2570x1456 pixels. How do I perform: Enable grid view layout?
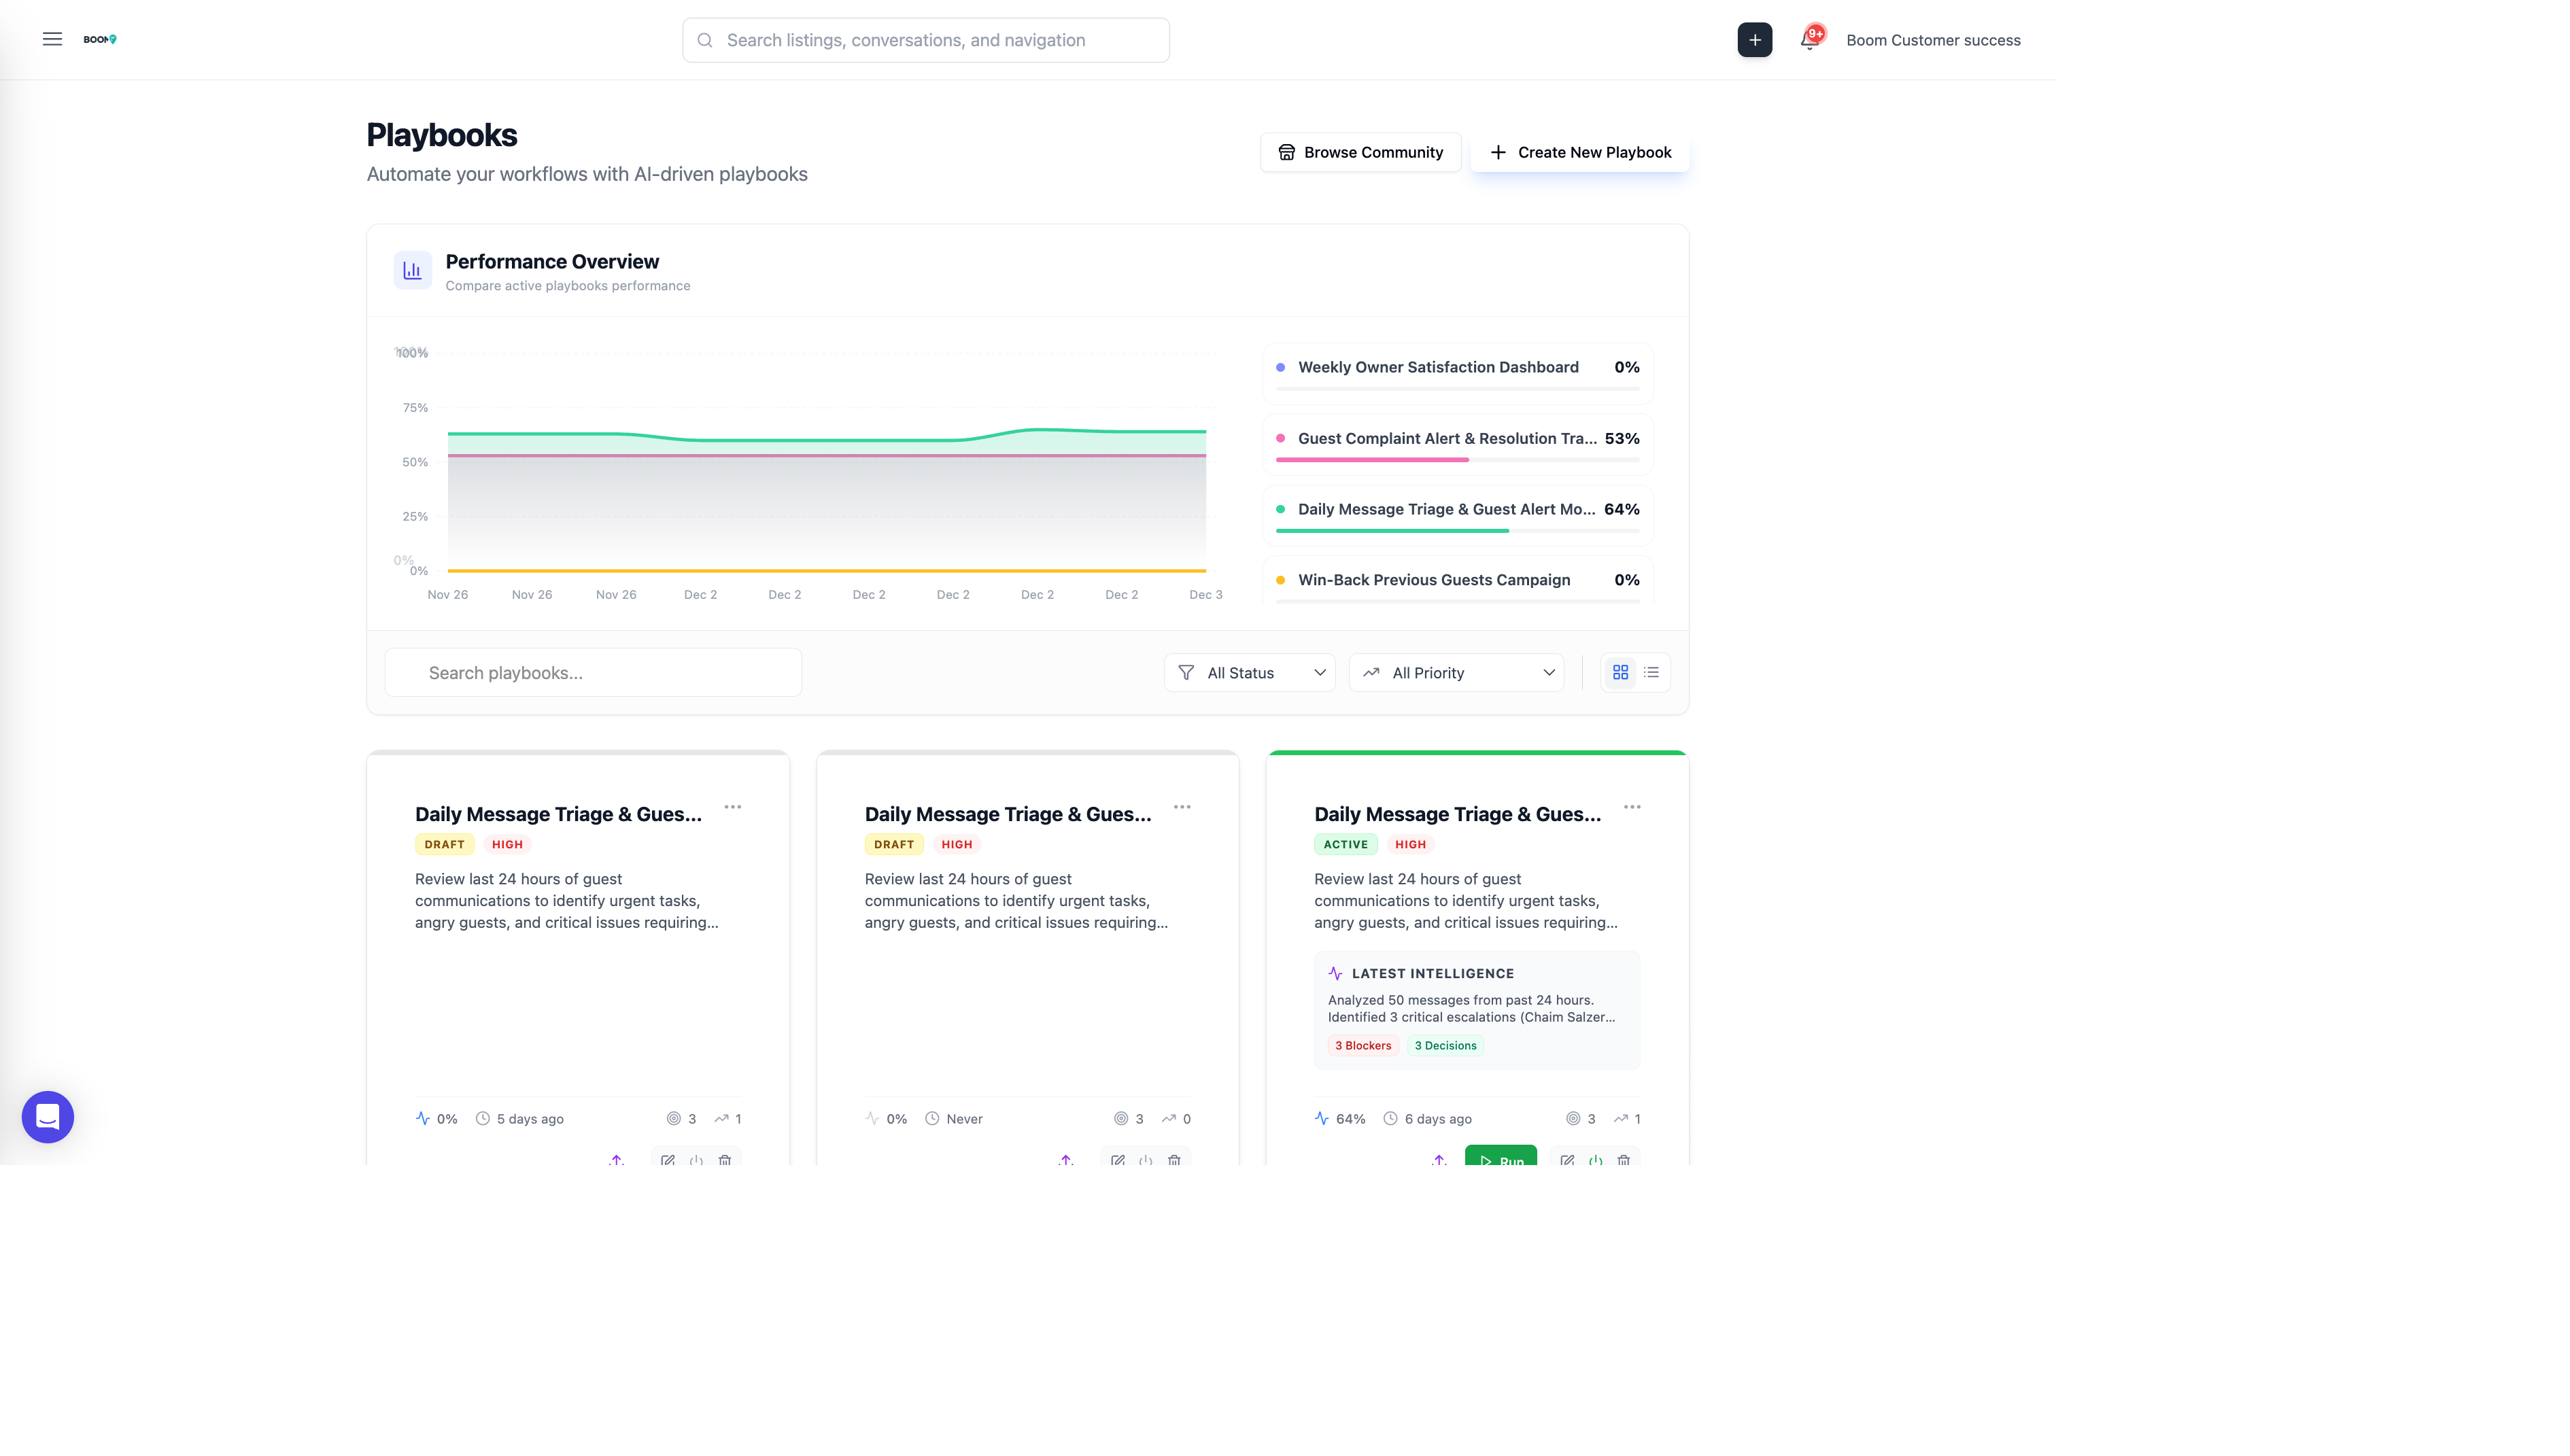pos(1620,672)
